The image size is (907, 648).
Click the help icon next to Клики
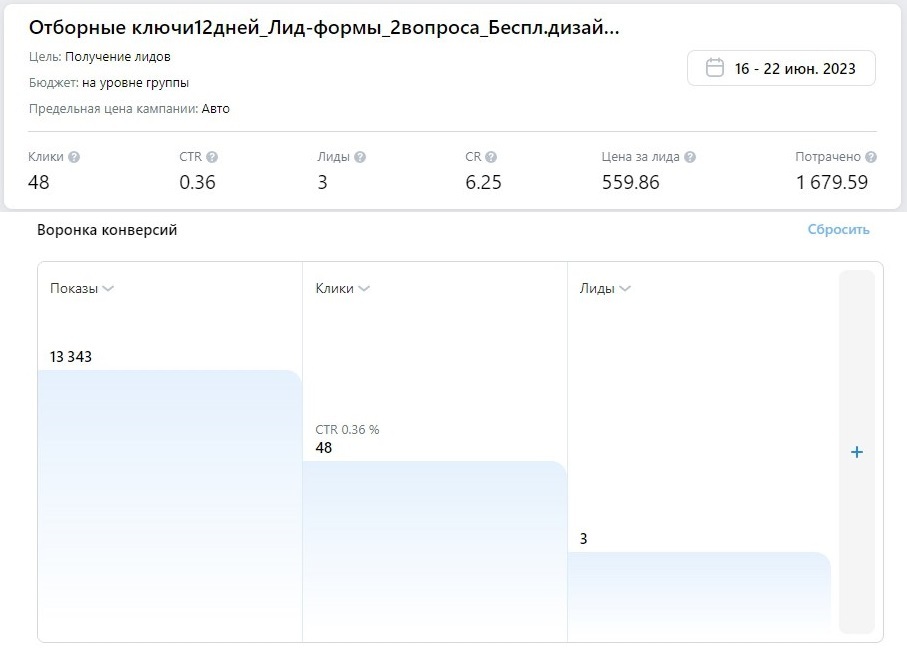click(74, 157)
